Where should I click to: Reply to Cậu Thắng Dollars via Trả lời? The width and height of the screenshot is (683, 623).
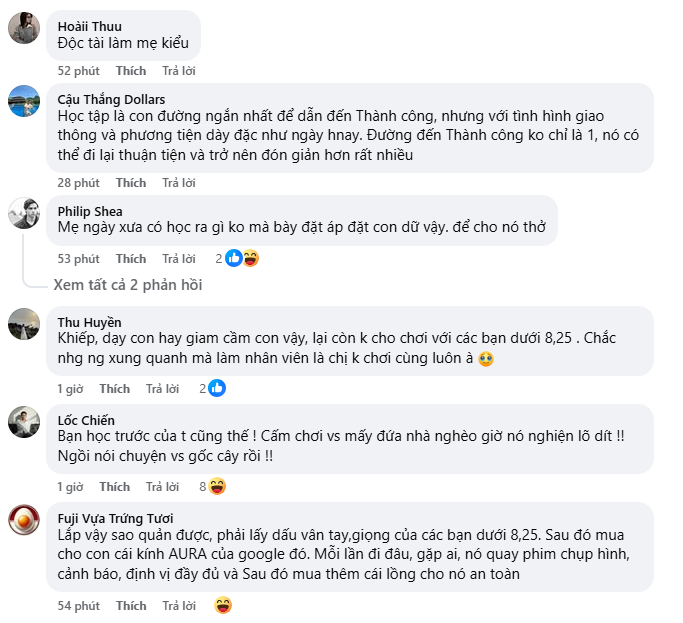[179, 183]
